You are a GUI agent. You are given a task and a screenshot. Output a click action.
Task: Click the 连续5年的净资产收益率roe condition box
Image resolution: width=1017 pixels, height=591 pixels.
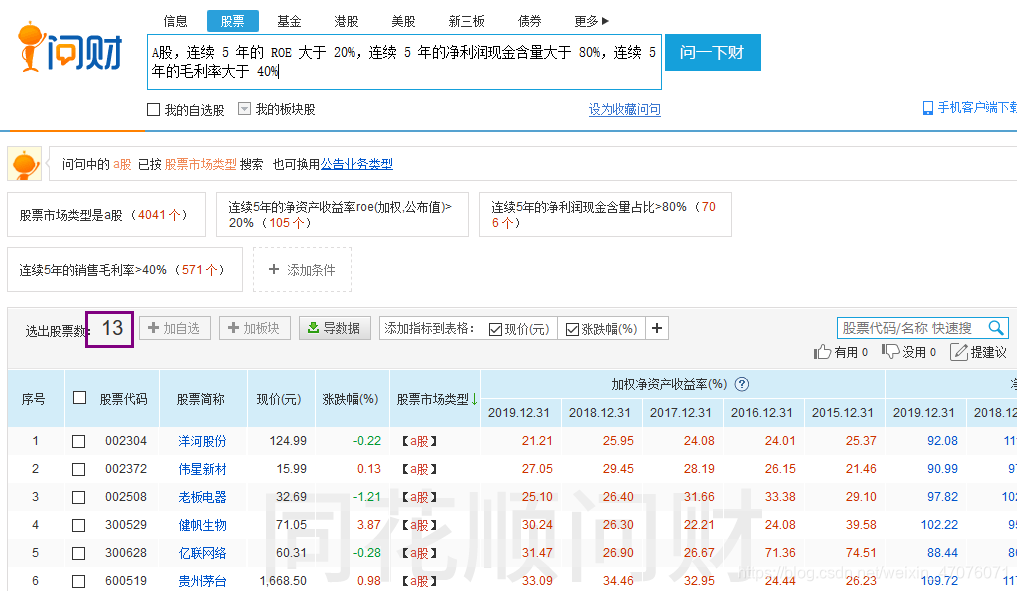342,215
